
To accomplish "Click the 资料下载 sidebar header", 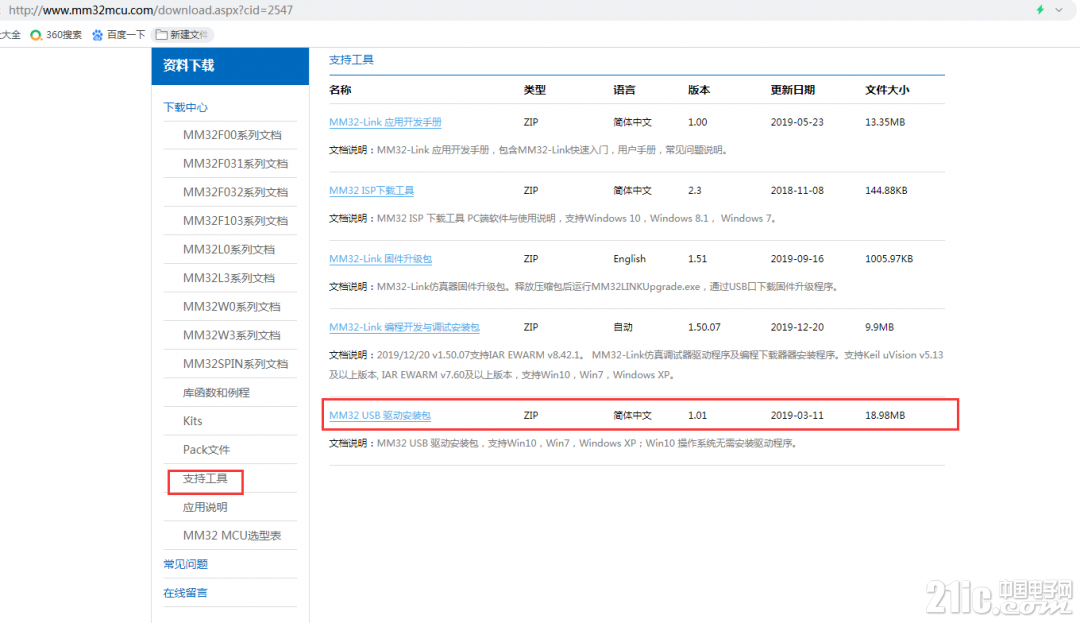I will pos(230,66).
